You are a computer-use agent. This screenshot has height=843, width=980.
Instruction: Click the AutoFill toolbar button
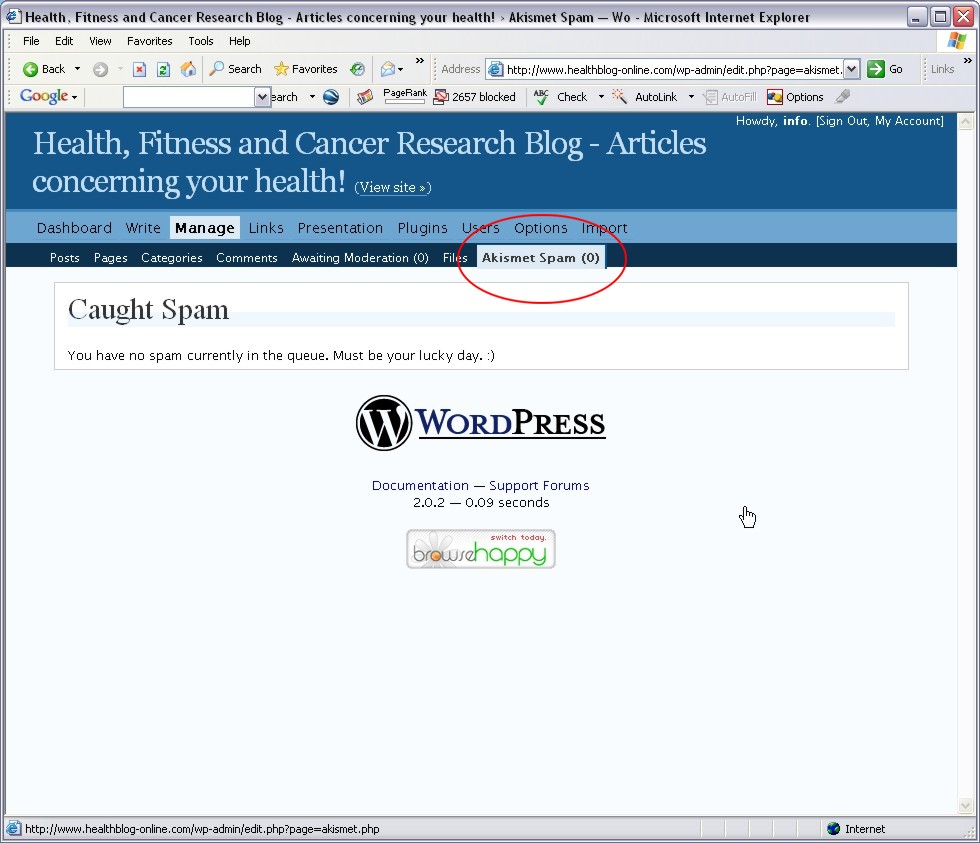pos(729,97)
